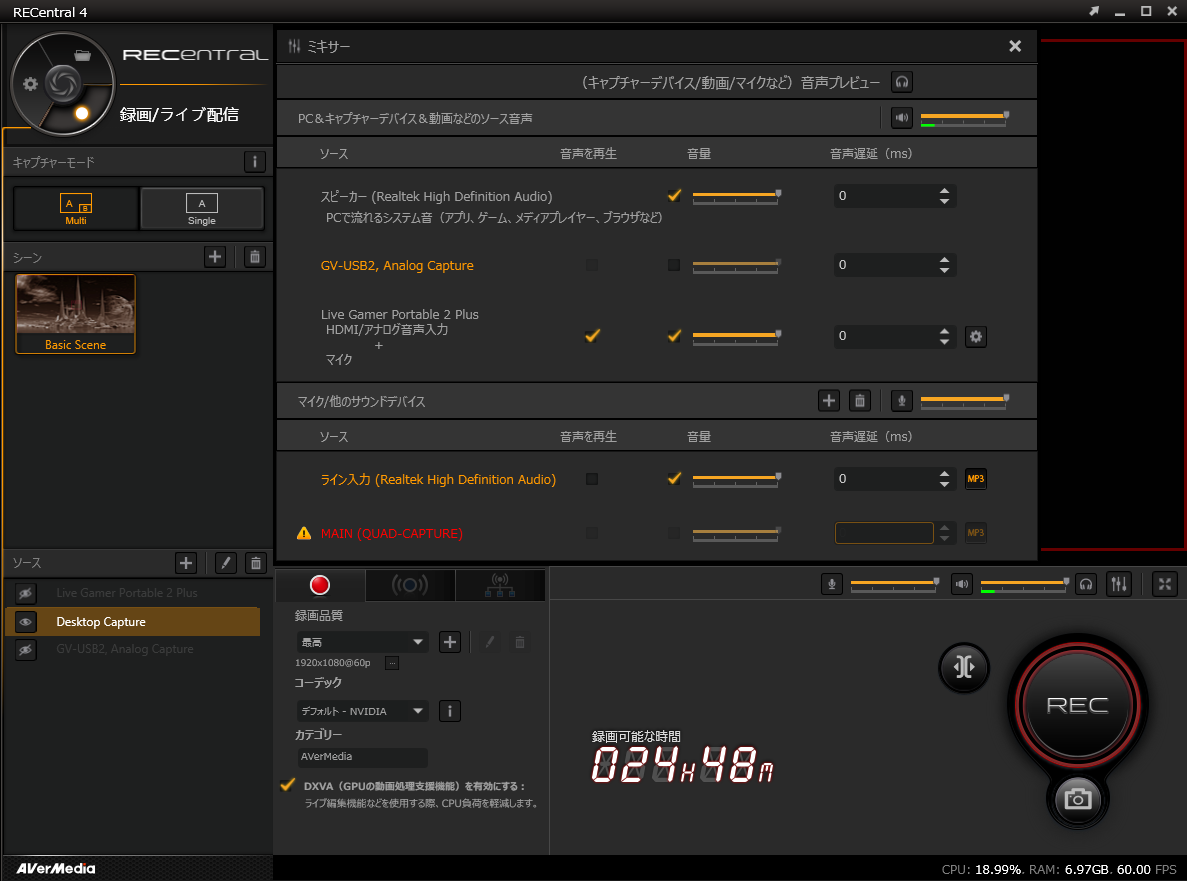1187x881 pixels.
Task: Adjust PC source master volume slider
Action: pyautogui.click(x=964, y=117)
